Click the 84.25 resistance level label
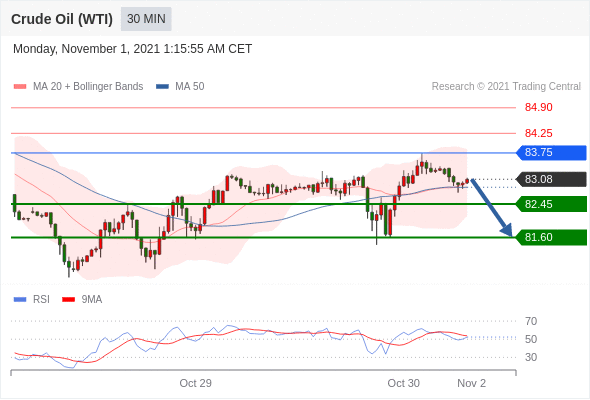Image resolution: width=590 pixels, height=400 pixels. point(538,133)
